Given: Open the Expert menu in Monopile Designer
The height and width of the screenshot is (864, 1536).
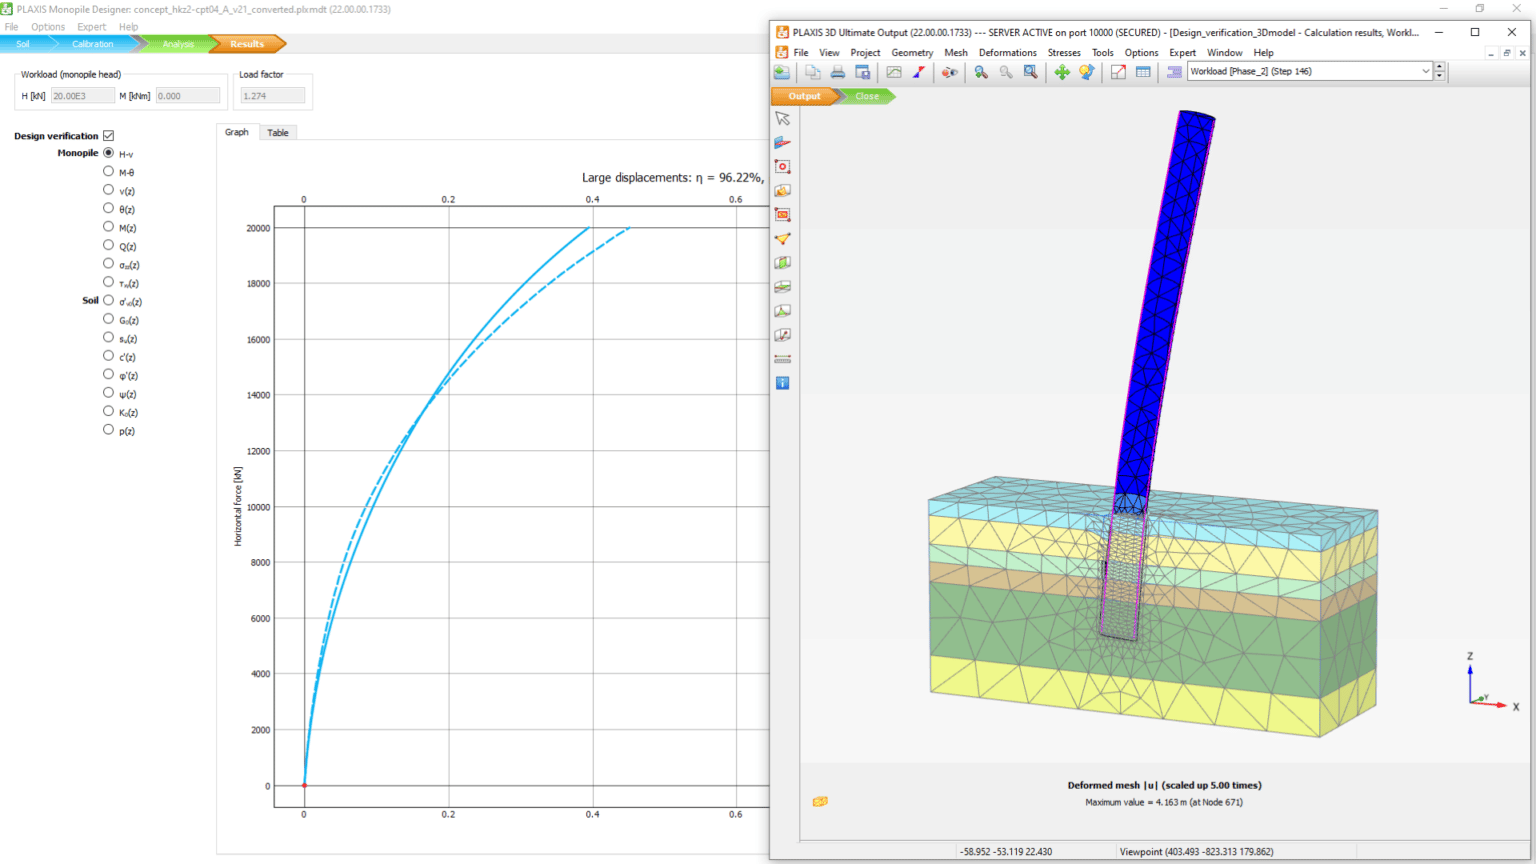Looking at the screenshot, I should point(91,27).
